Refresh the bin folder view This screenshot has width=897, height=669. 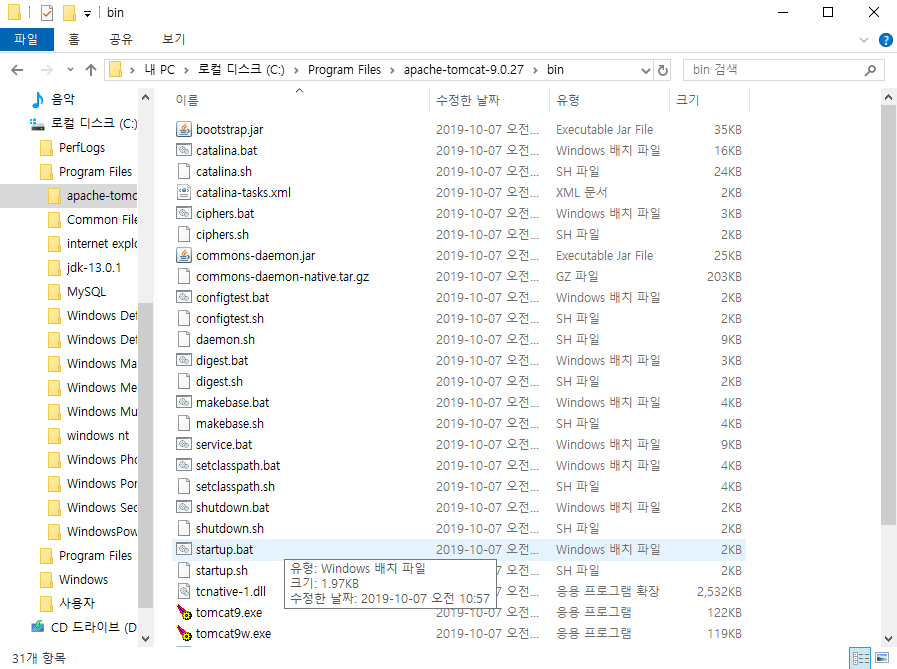pos(662,70)
